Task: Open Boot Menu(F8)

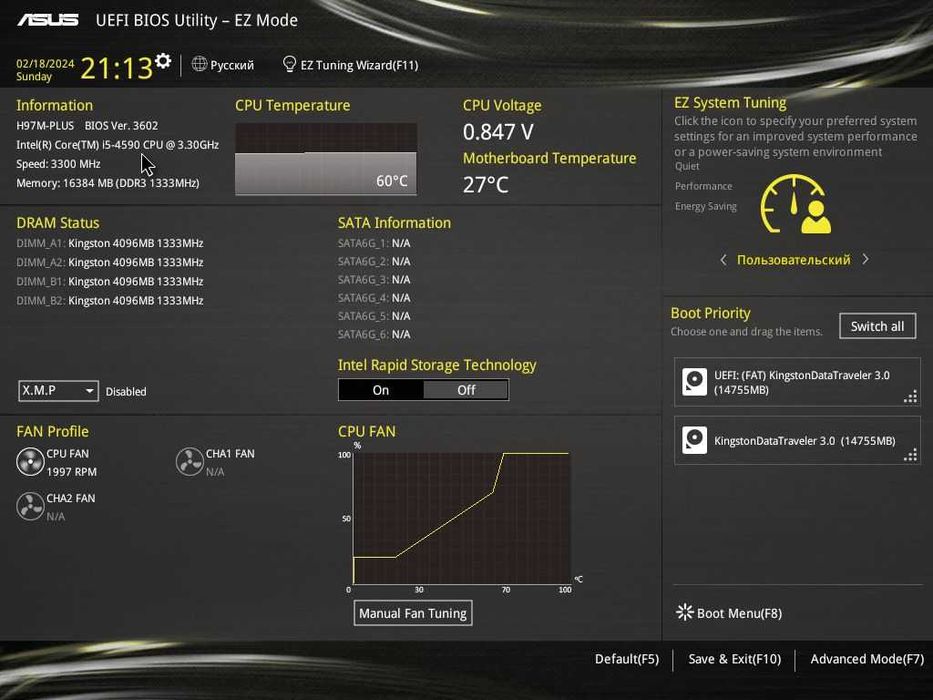Action: click(x=739, y=613)
